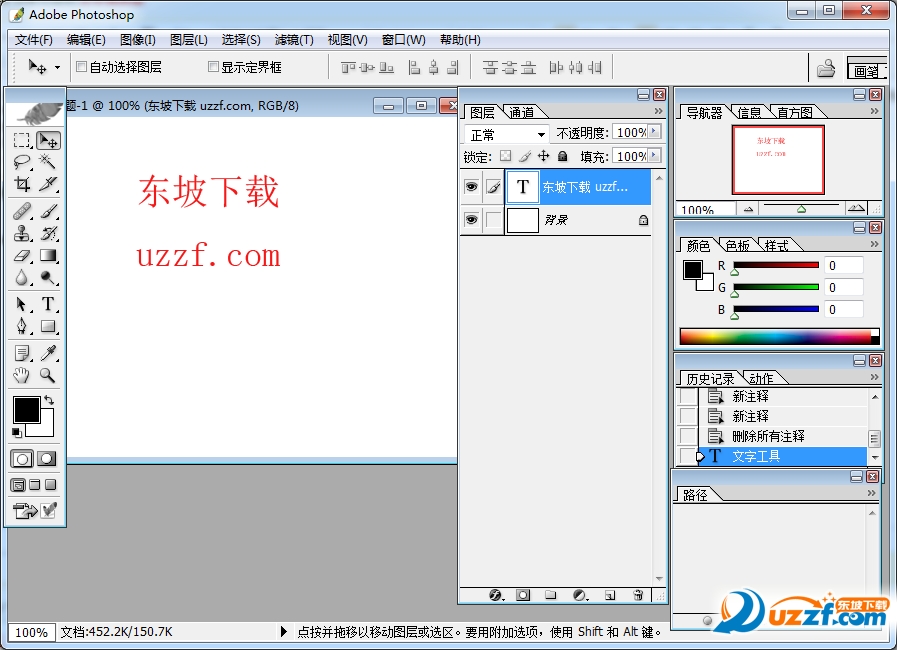Toggle lock image pixels brush icon

point(525,156)
